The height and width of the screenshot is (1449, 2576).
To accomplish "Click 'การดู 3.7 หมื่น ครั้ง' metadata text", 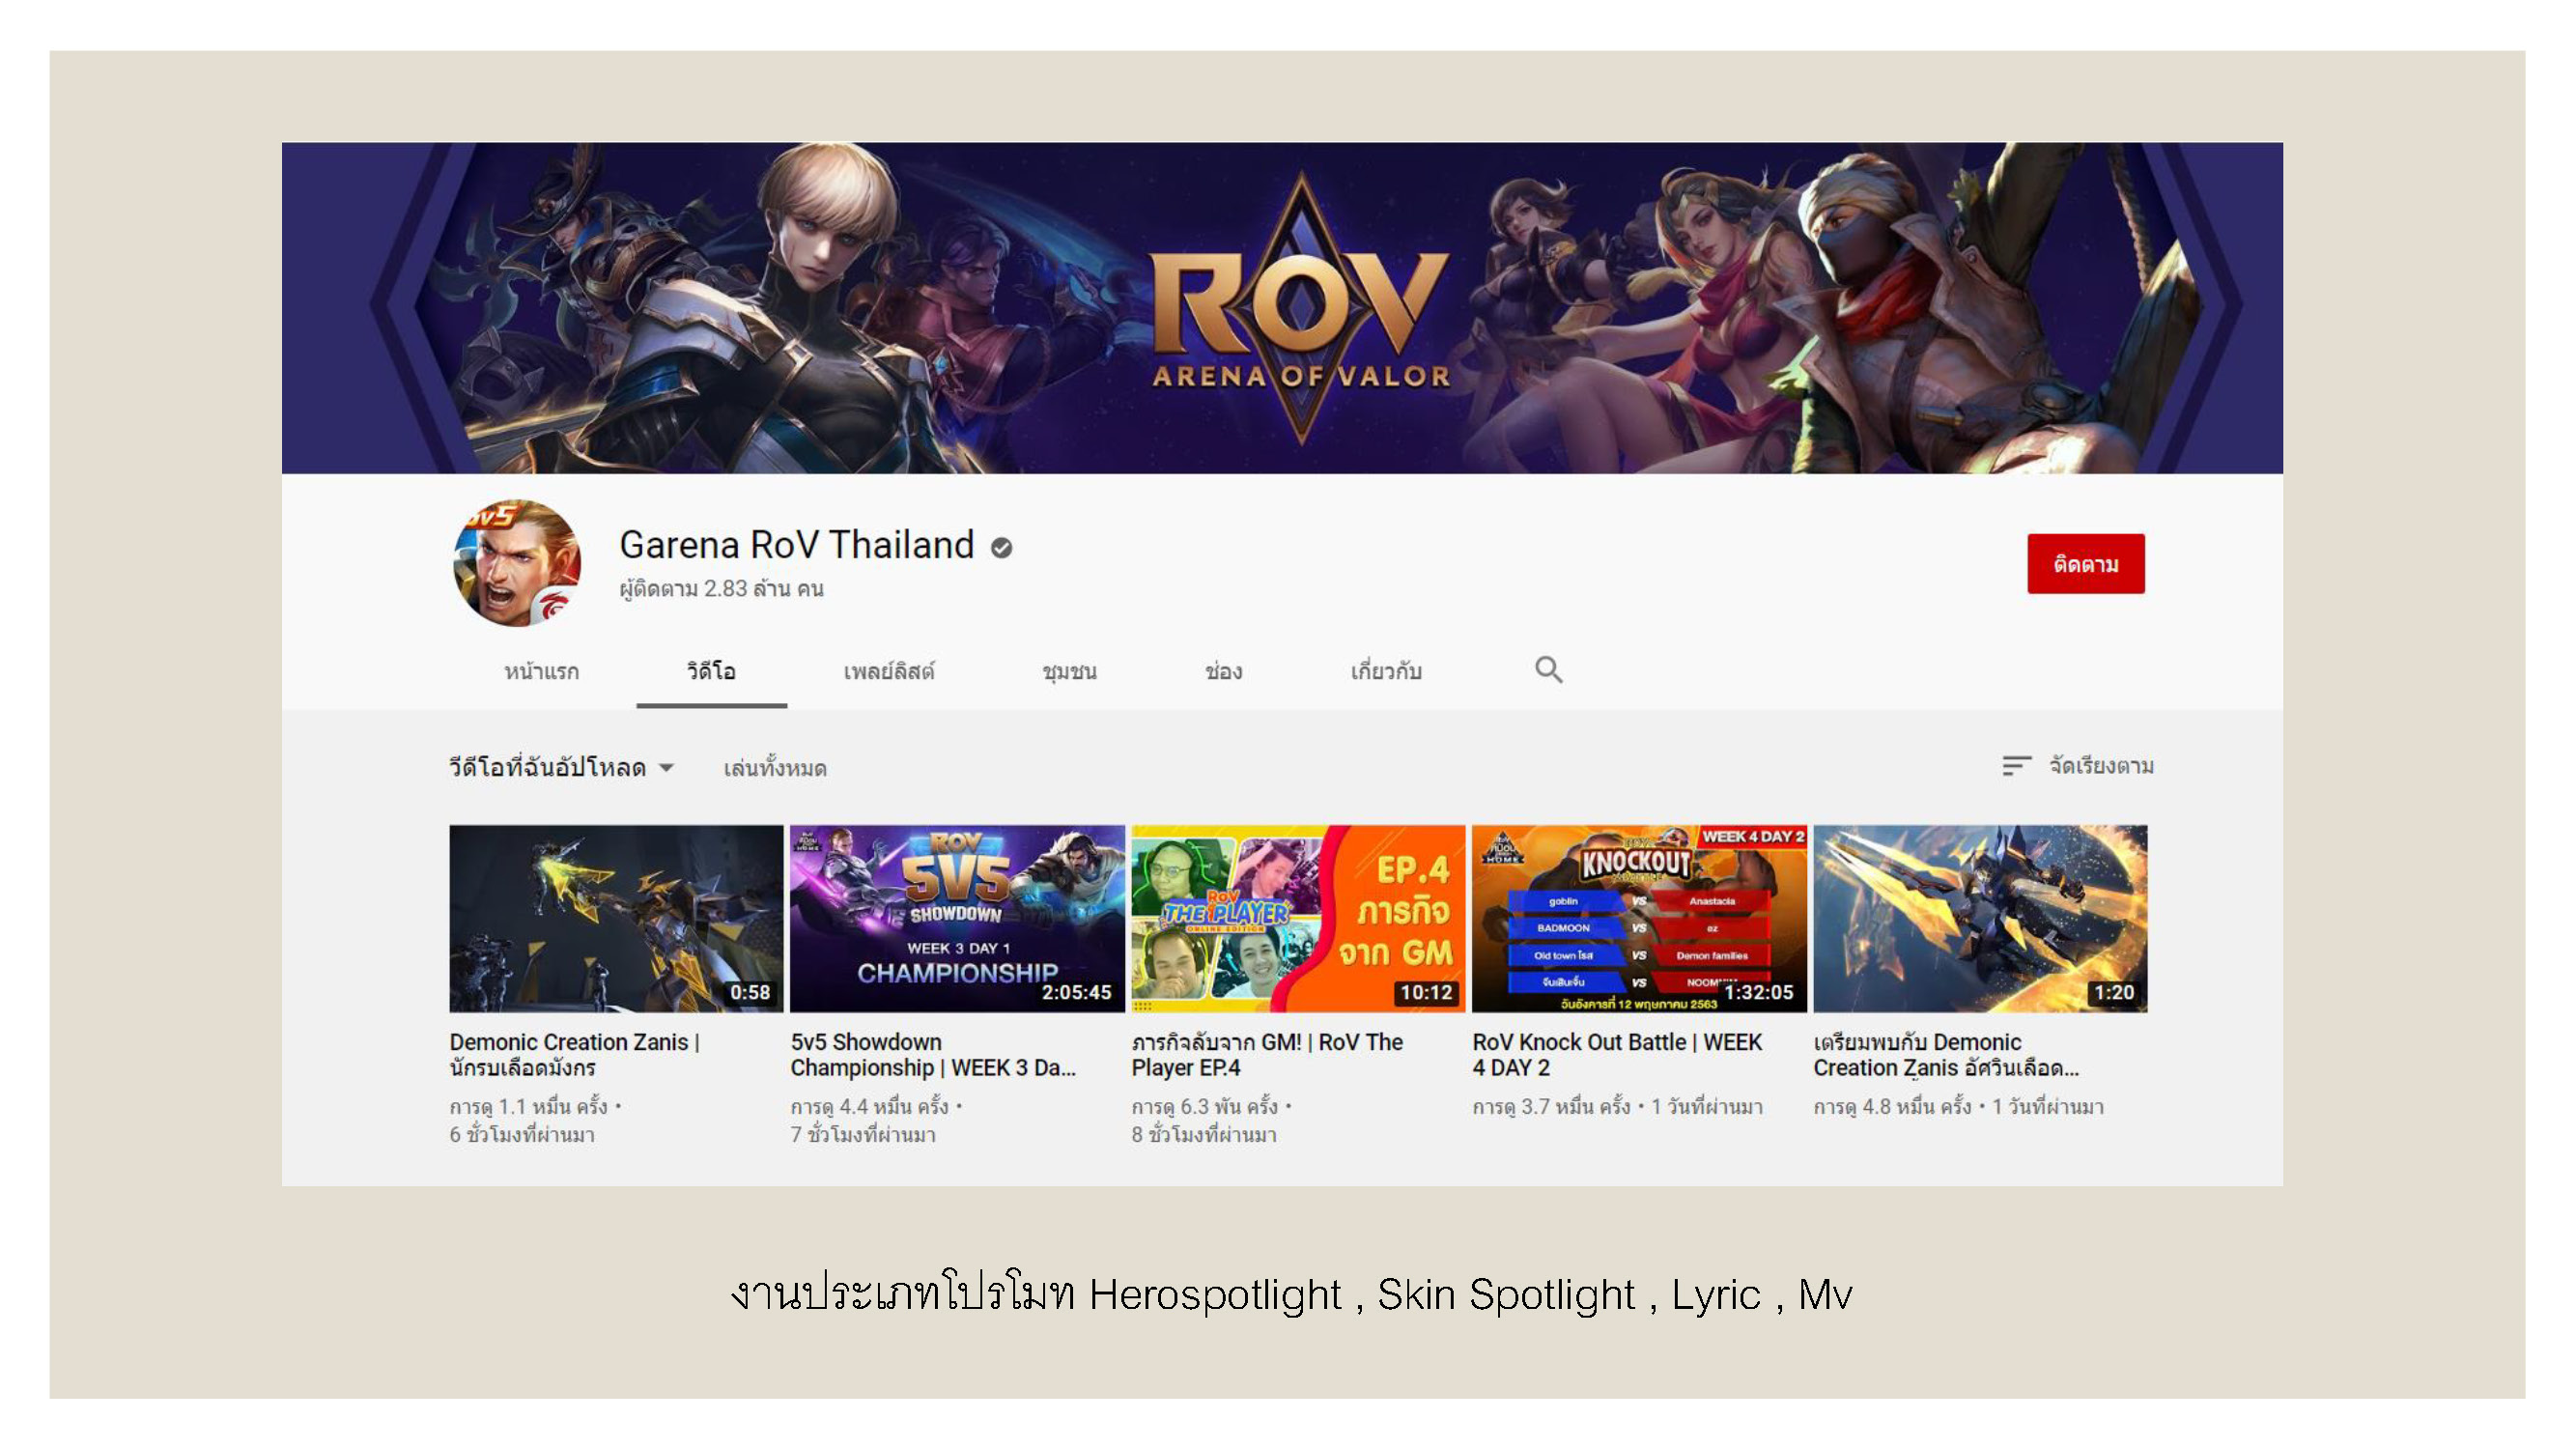I will point(1551,1107).
